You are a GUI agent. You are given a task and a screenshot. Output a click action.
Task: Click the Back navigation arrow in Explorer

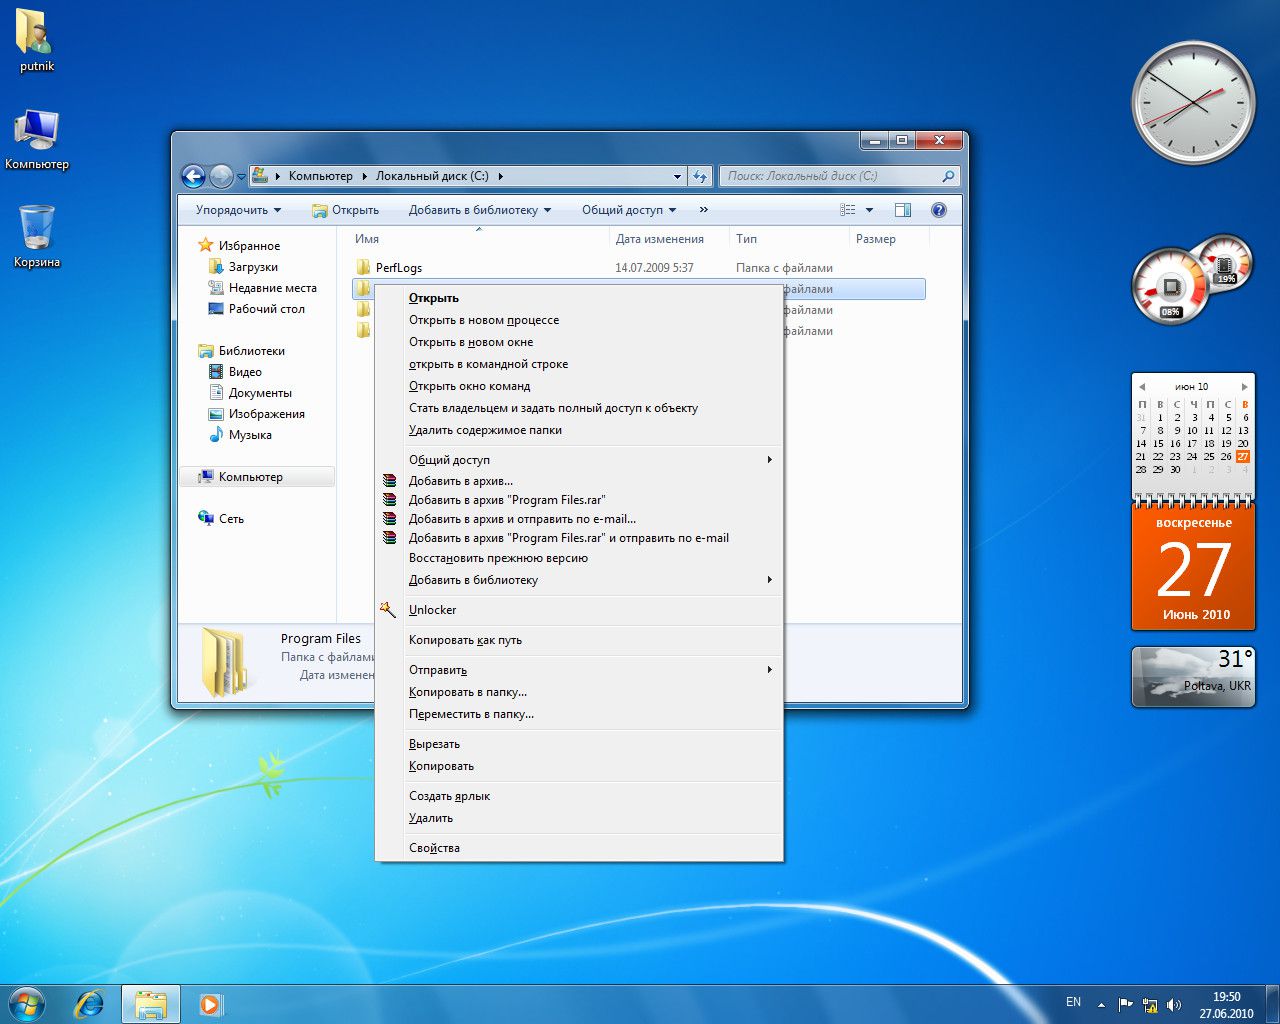click(193, 177)
